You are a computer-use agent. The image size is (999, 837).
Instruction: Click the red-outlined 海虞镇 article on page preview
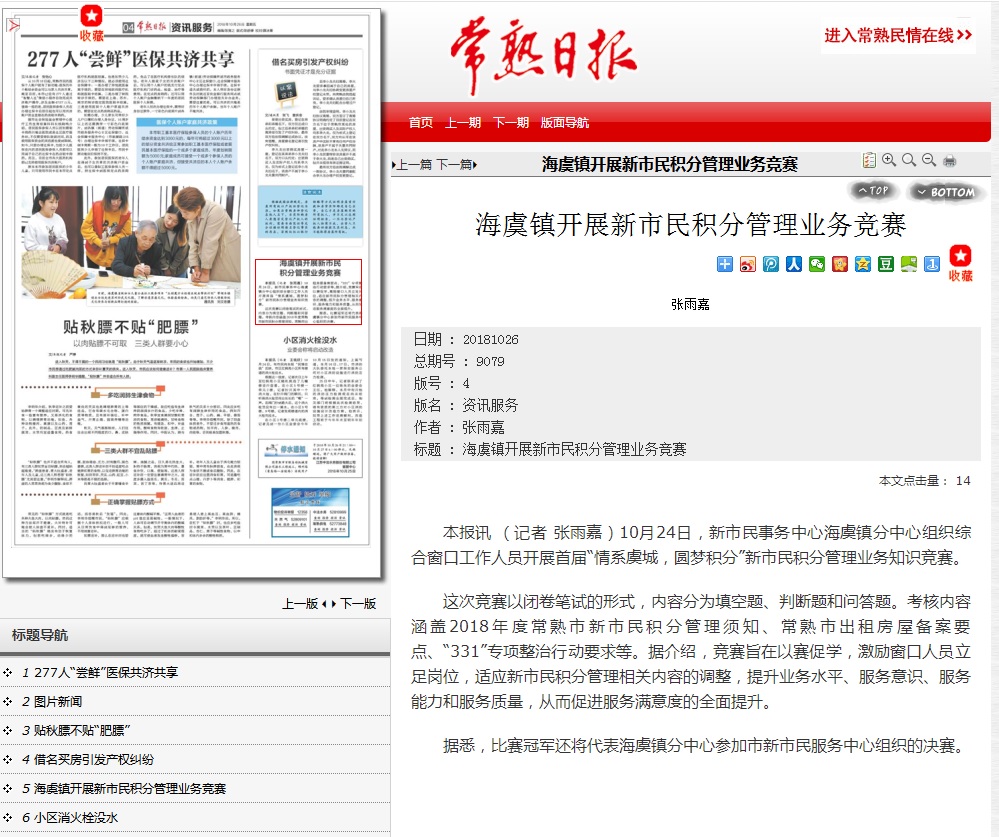308,292
